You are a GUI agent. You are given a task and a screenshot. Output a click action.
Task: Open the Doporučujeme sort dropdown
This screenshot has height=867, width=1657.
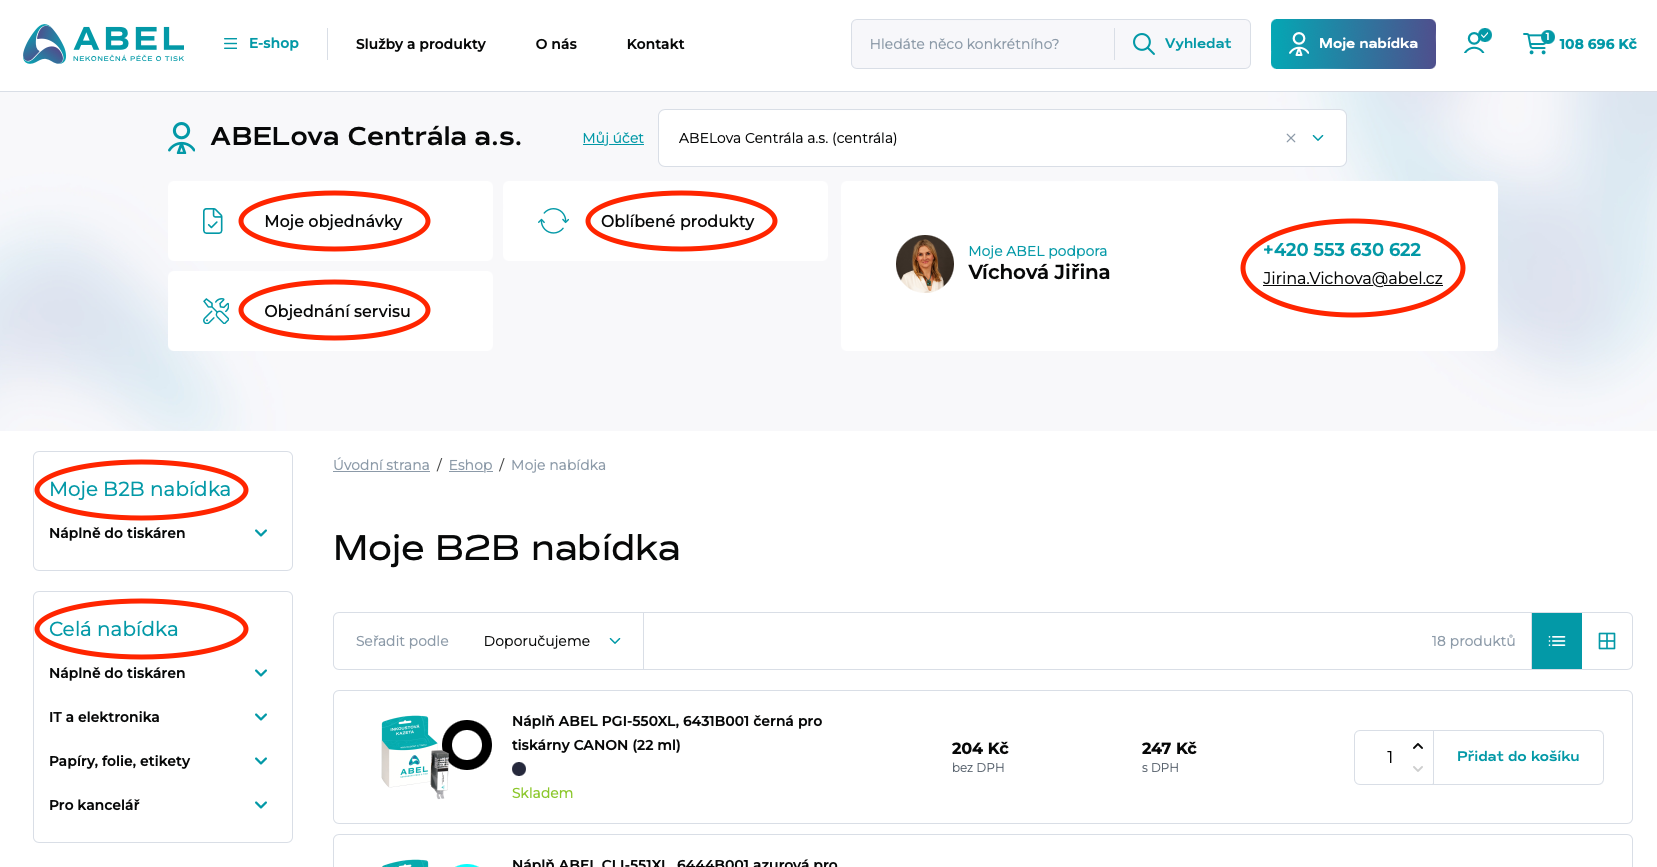(x=552, y=641)
